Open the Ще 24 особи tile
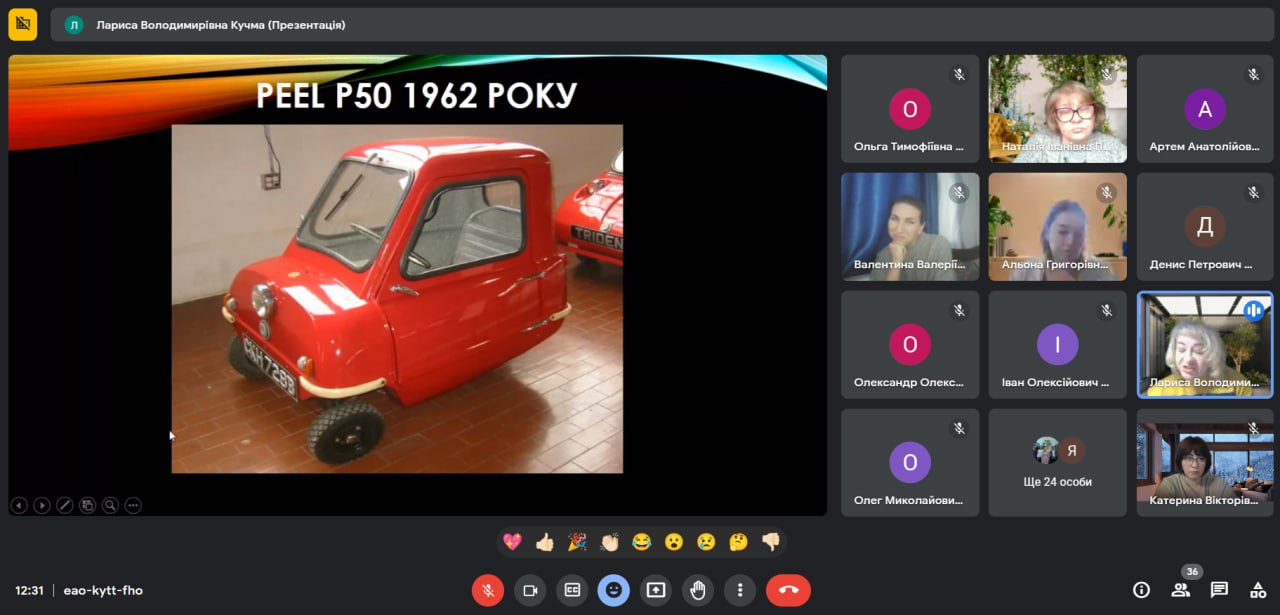This screenshot has height=615, width=1280. tap(1058, 462)
